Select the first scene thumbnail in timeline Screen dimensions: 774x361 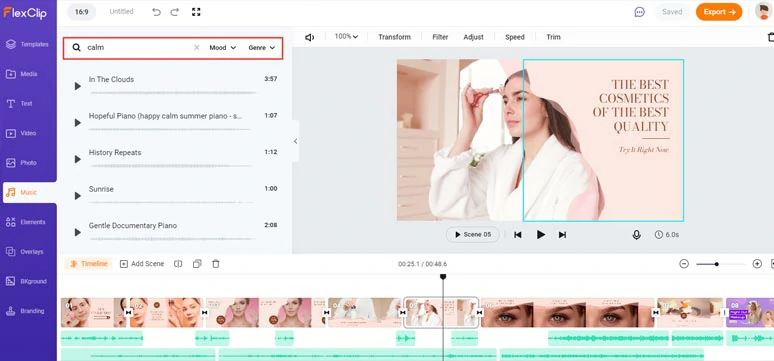coord(94,313)
